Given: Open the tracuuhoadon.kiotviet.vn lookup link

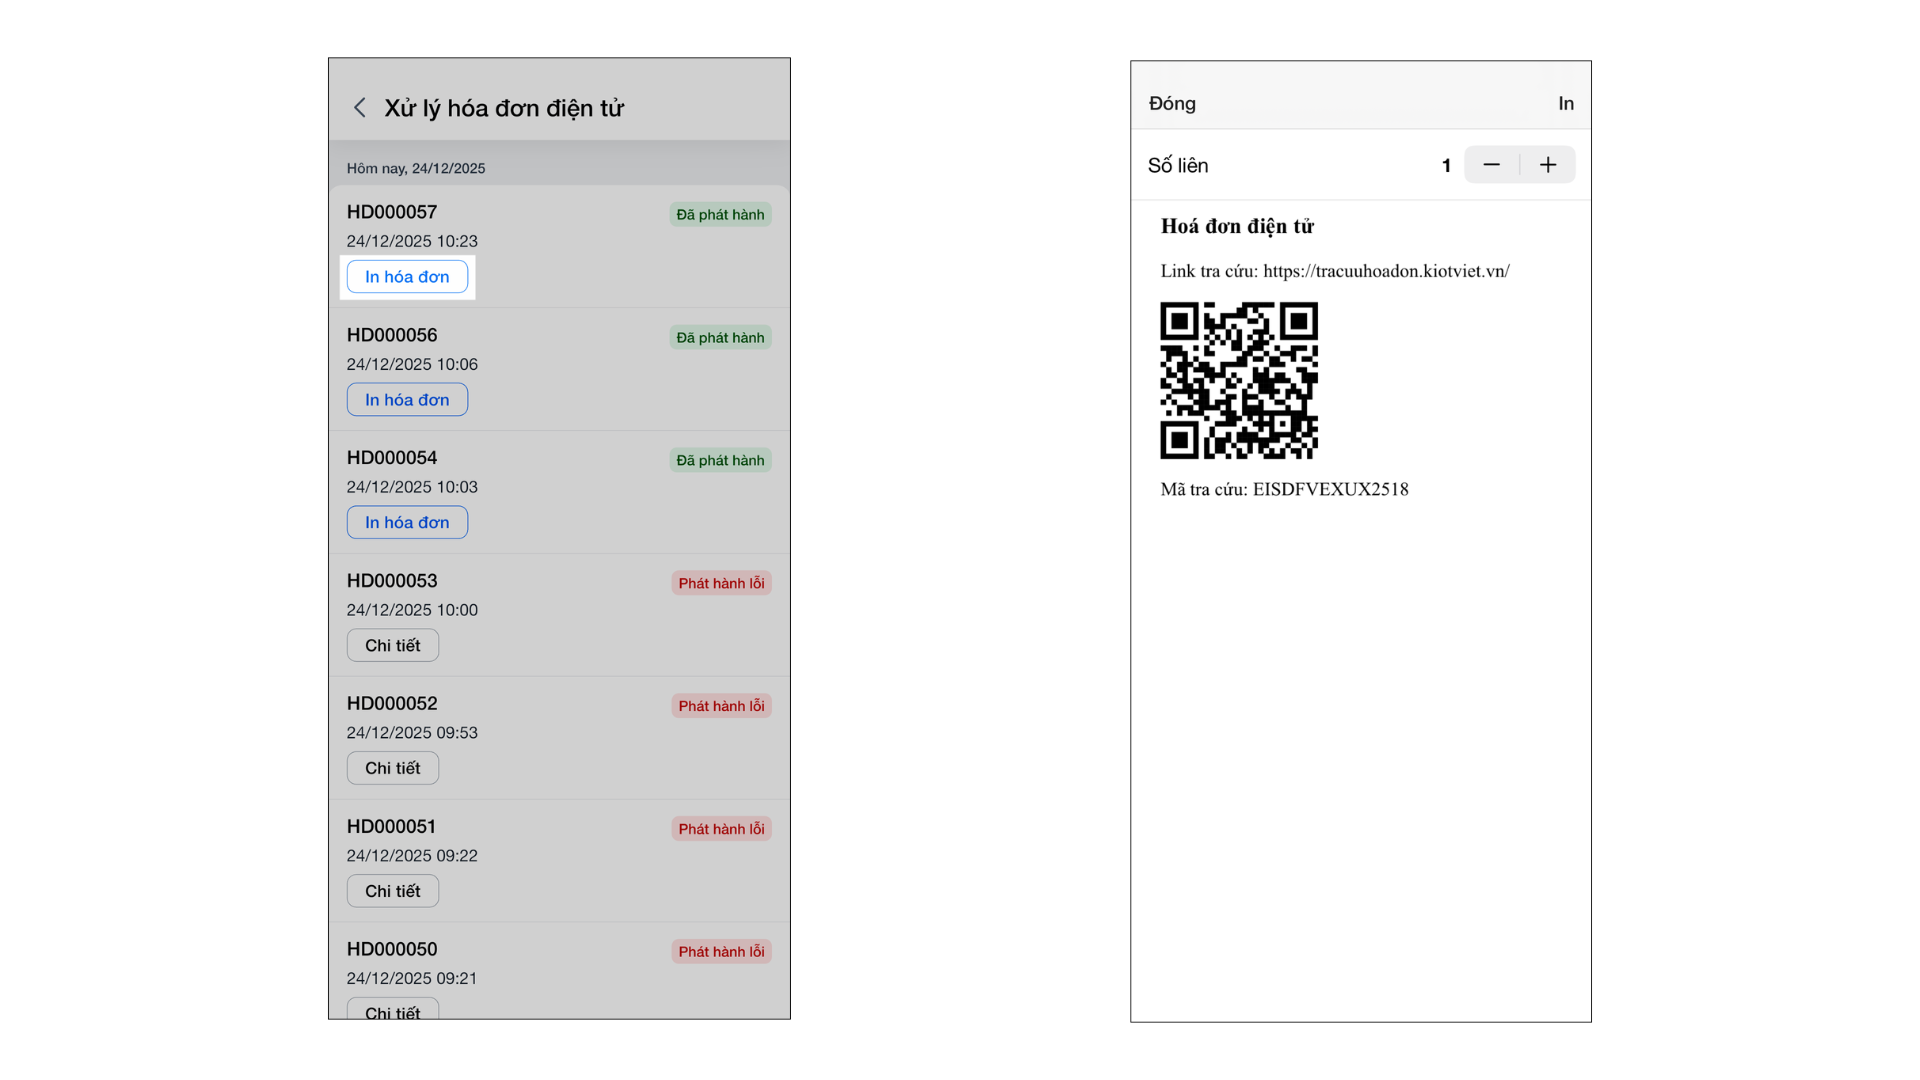Looking at the screenshot, I should pyautogui.click(x=1386, y=271).
